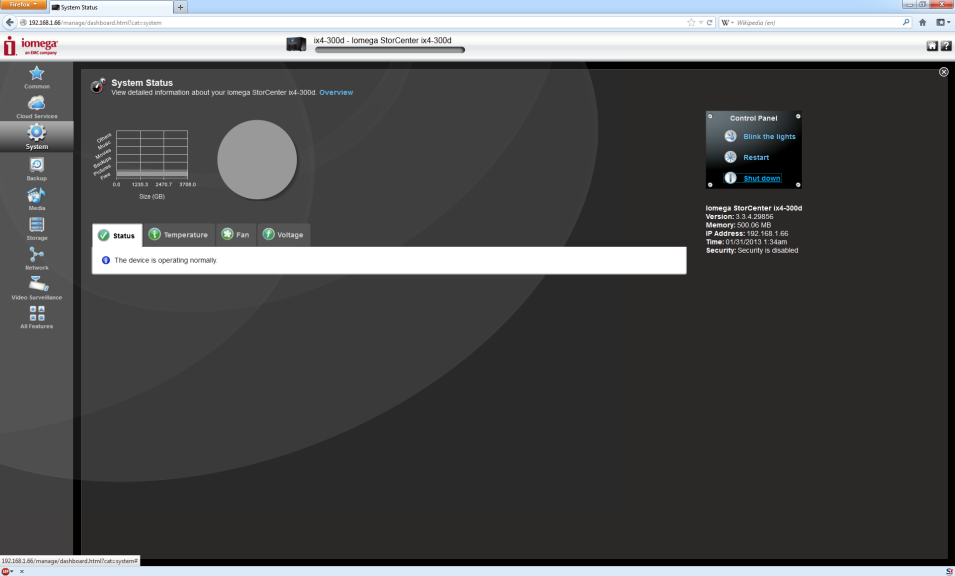Open the Backup section in the sidebar
Screen dimensions: 955x576
[x=37, y=169]
